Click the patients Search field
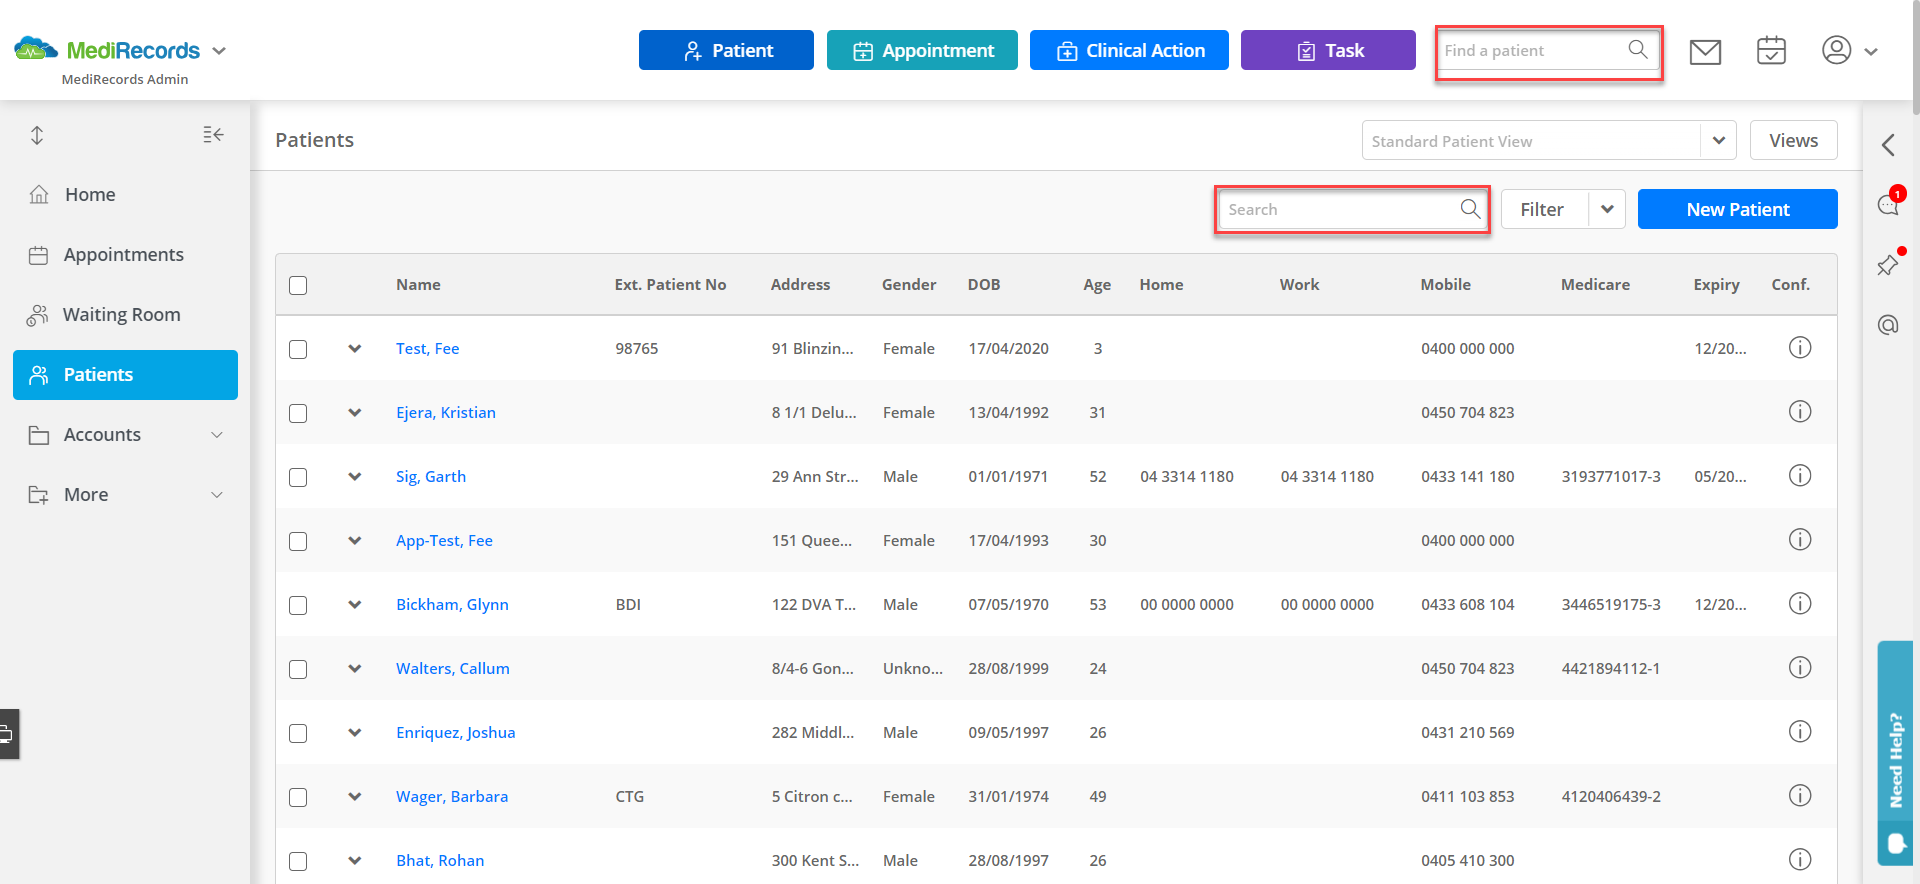Image resolution: width=1920 pixels, height=884 pixels. tap(1352, 209)
